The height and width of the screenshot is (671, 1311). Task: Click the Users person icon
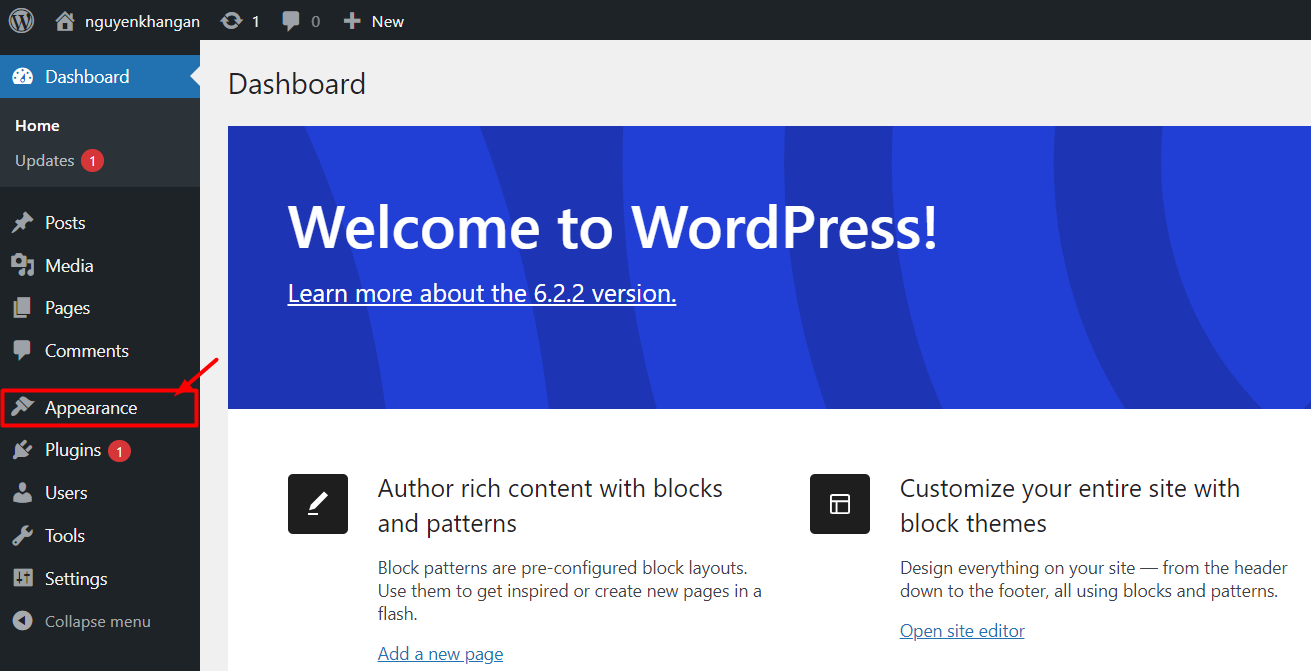[x=22, y=493]
